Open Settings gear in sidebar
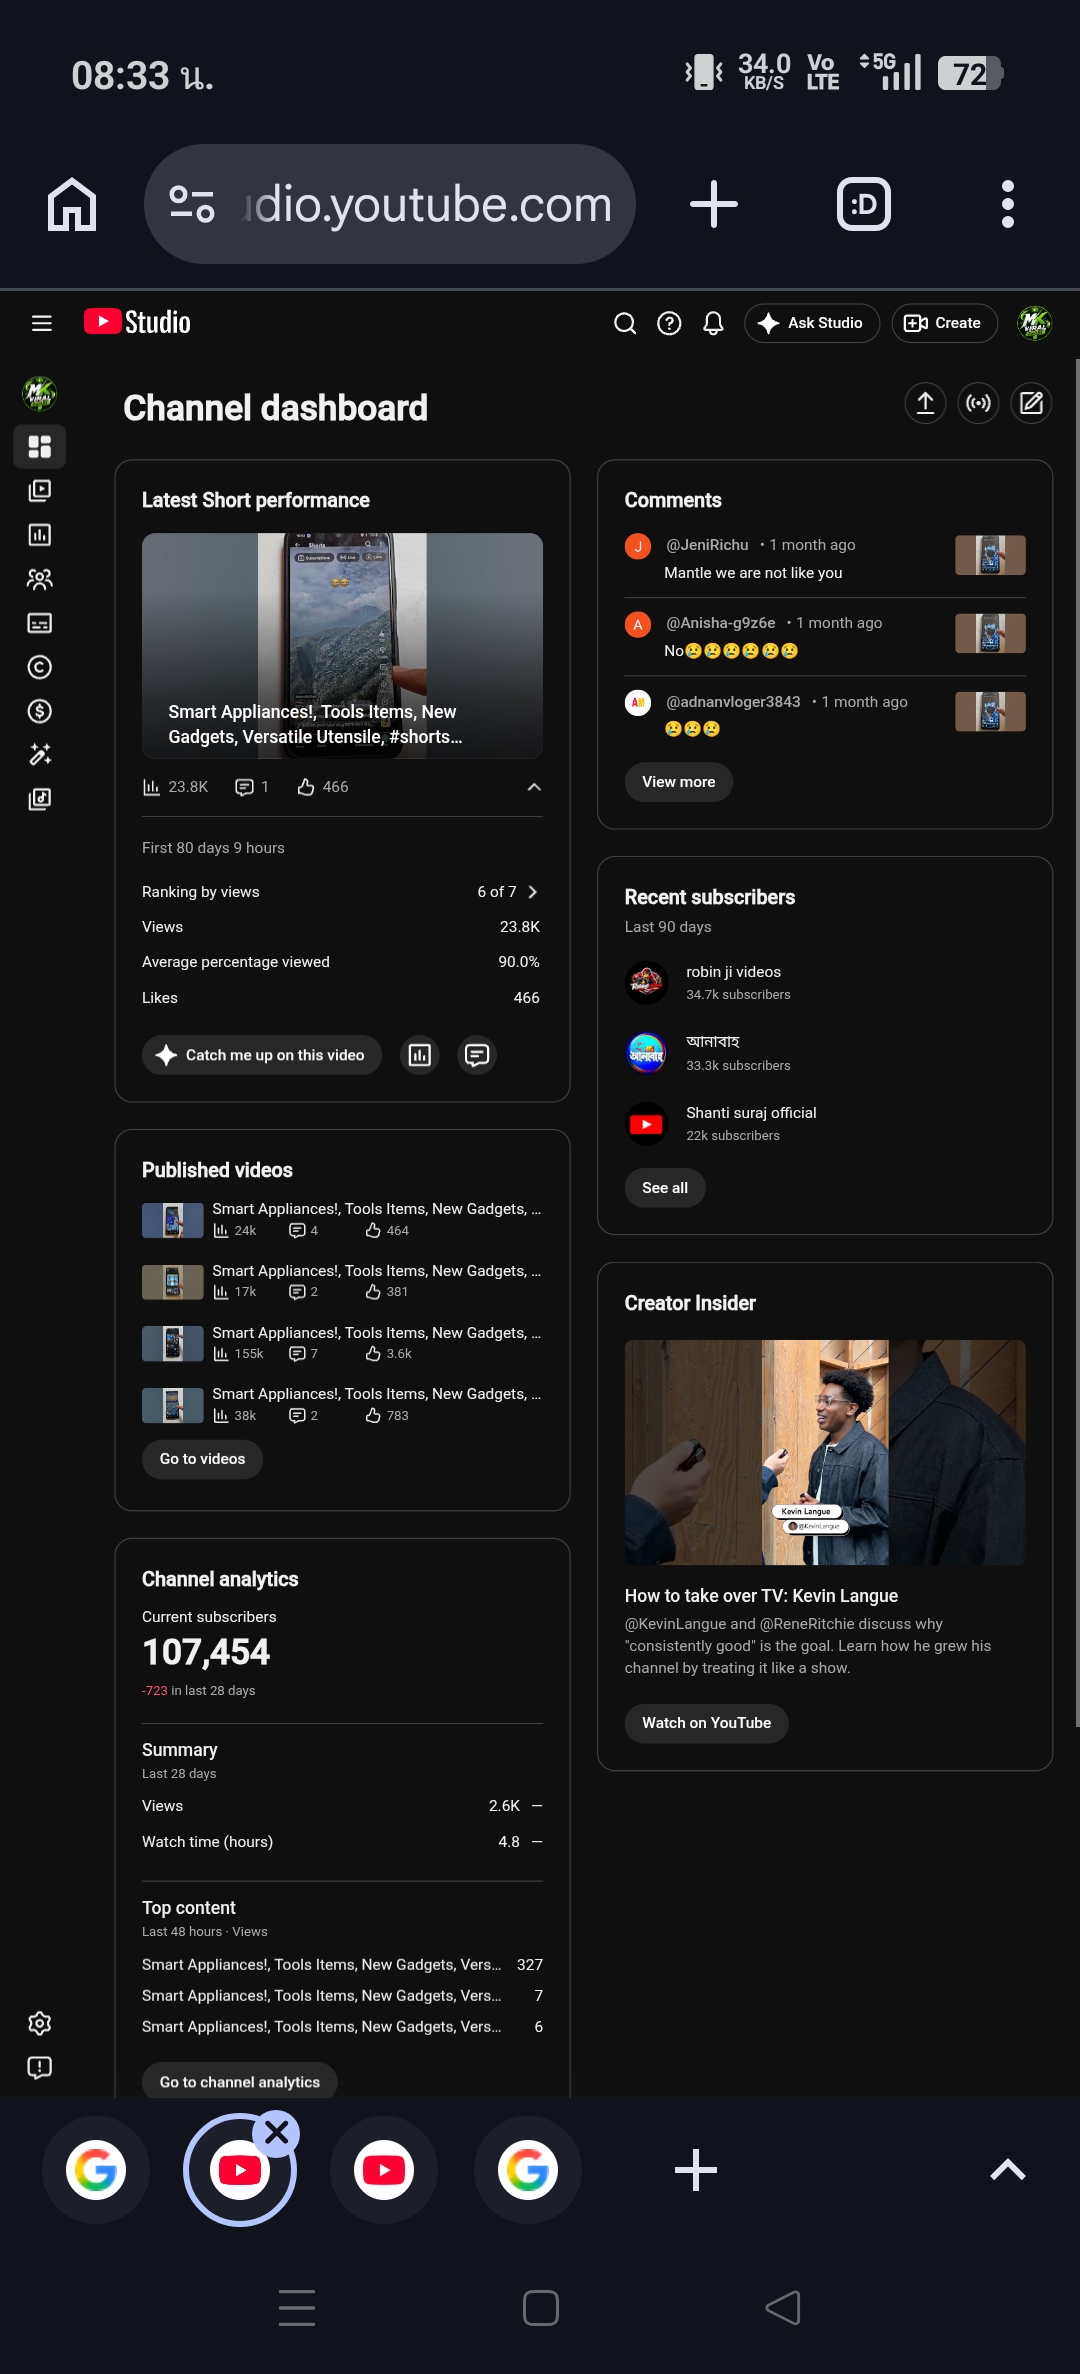Screen dimensions: 1080x2374 coord(40,2024)
